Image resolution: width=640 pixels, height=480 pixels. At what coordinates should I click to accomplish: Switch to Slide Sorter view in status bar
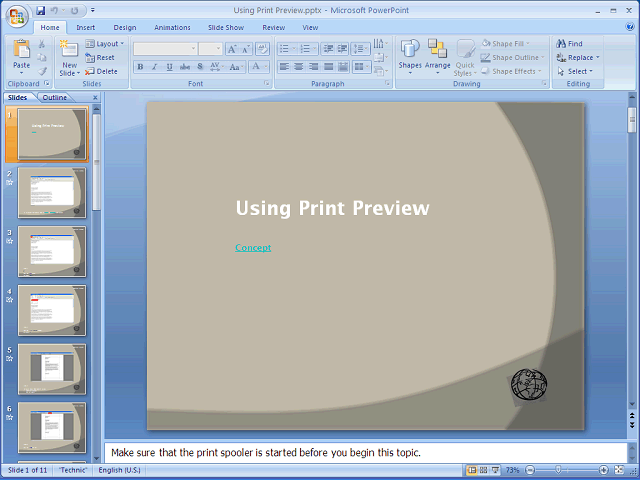click(484, 470)
